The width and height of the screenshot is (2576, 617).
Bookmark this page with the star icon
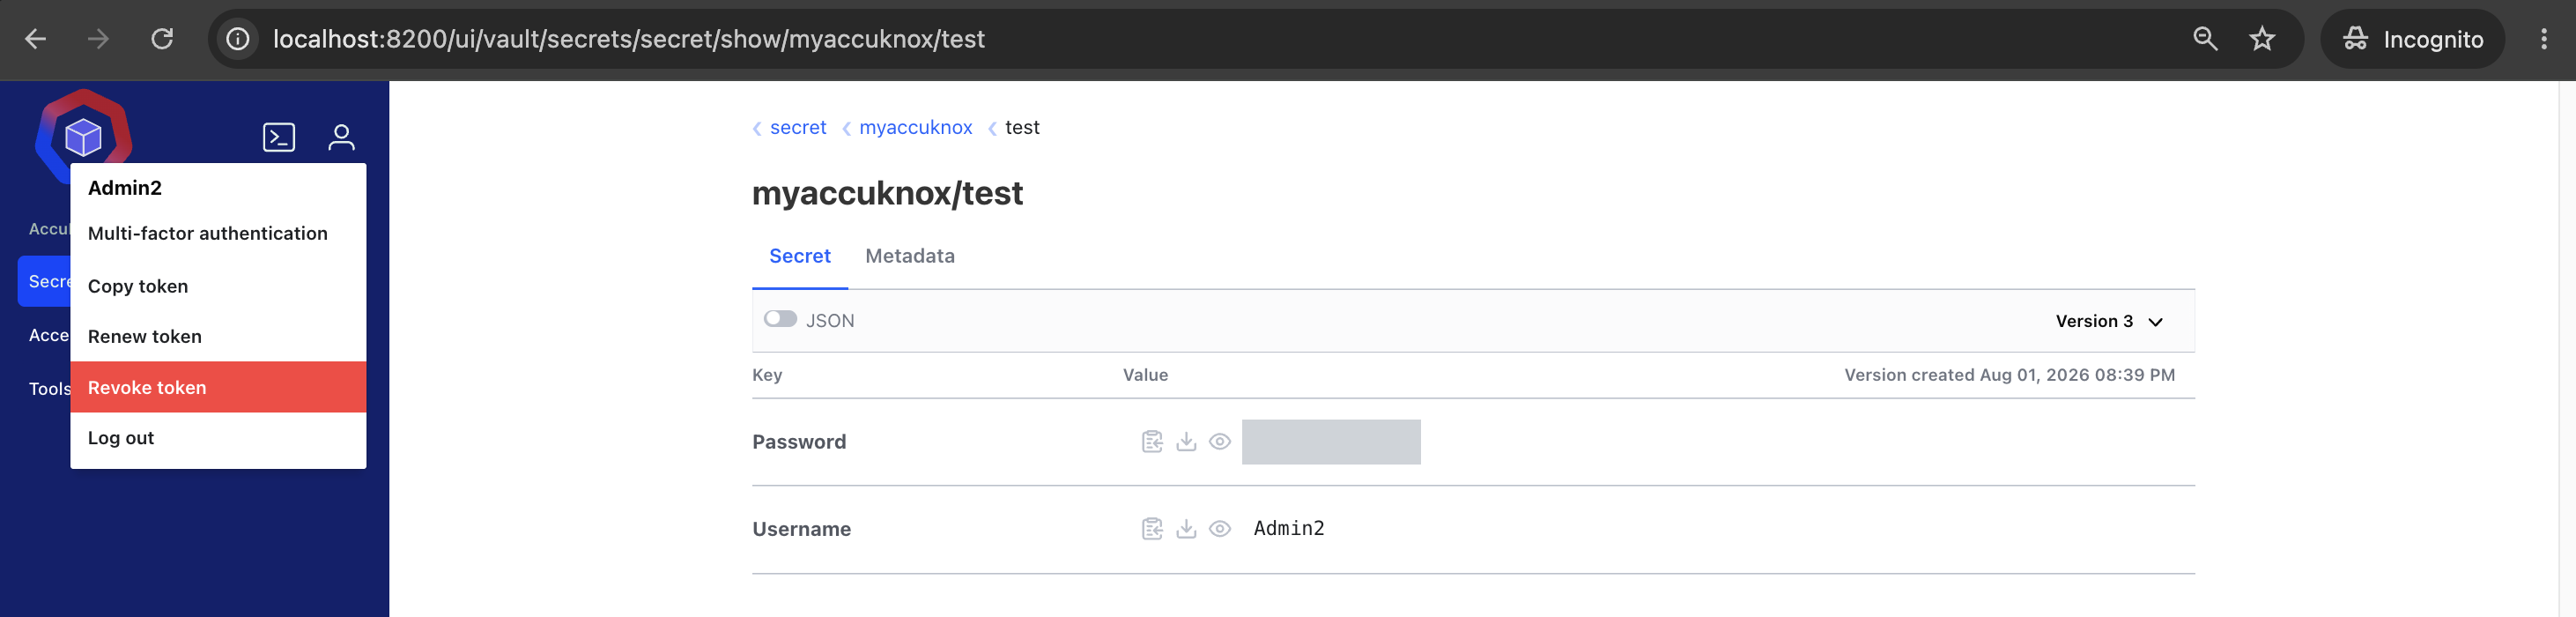click(x=2262, y=39)
